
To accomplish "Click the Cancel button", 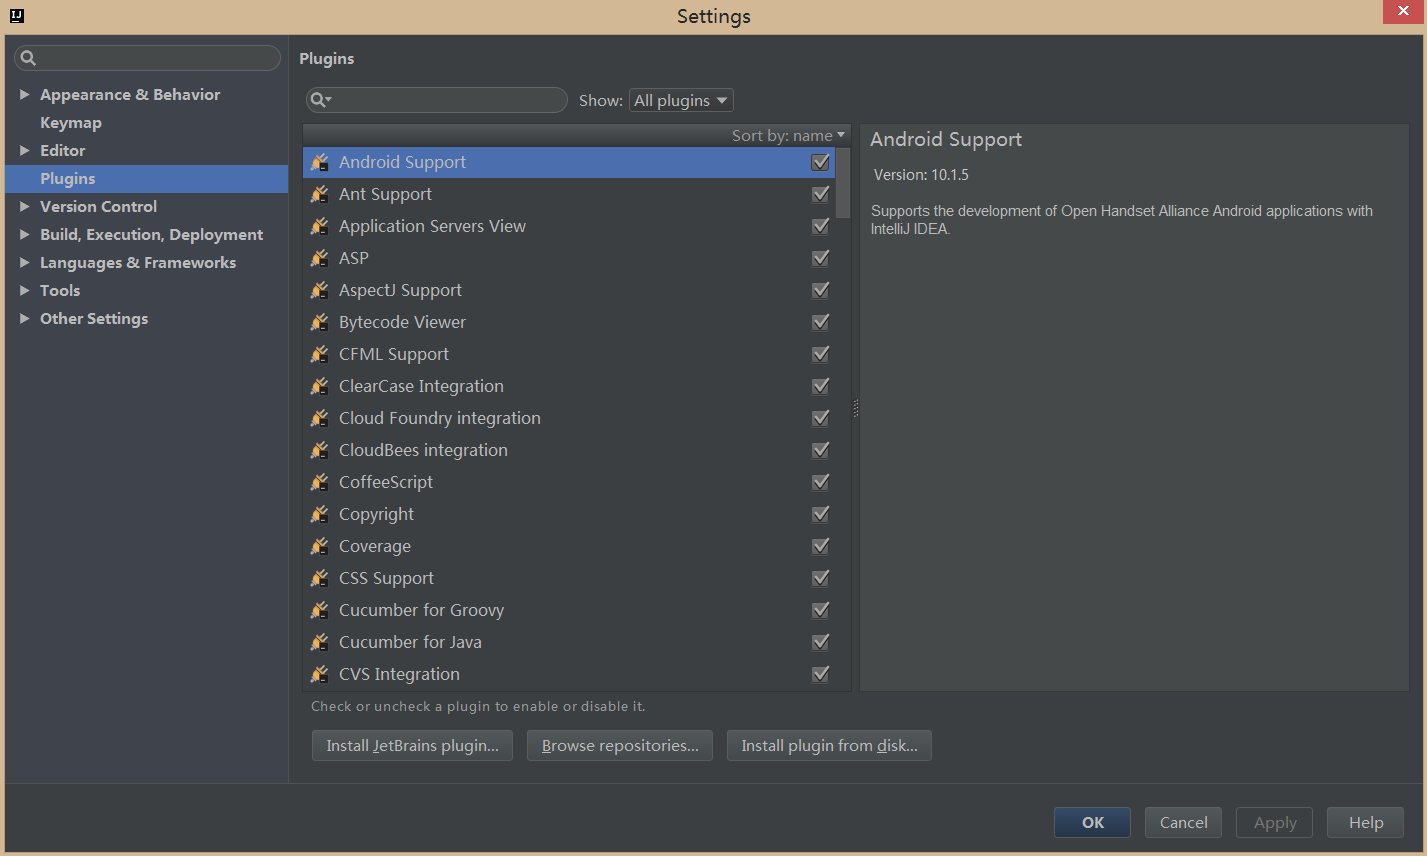I will pos(1183,822).
